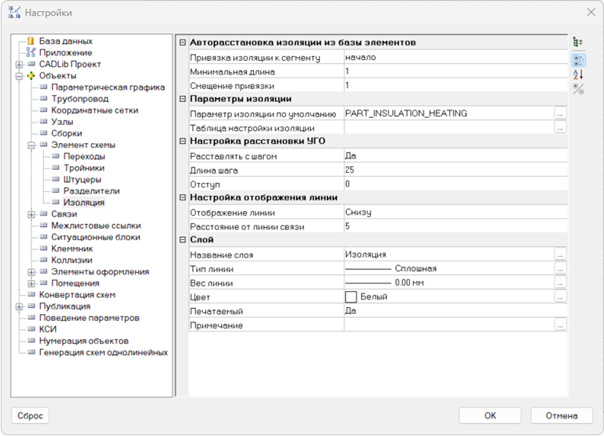Click the Приложение icon in the tree

(x=31, y=52)
